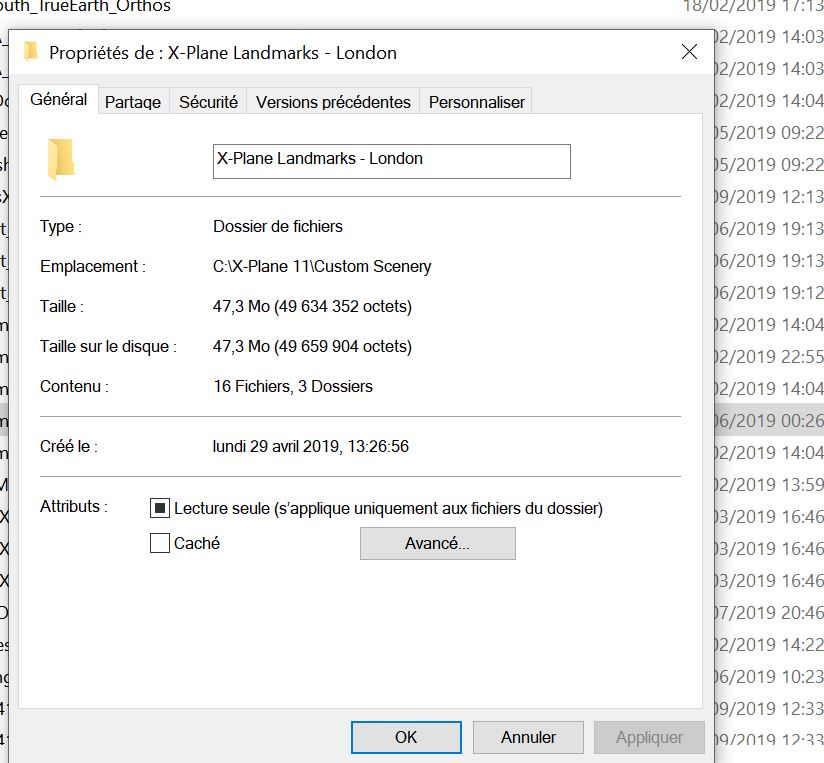Select the Explorer row dated 2019 12:13
Image resolution: width=824 pixels, height=763 pixels.
[x=768, y=197]
